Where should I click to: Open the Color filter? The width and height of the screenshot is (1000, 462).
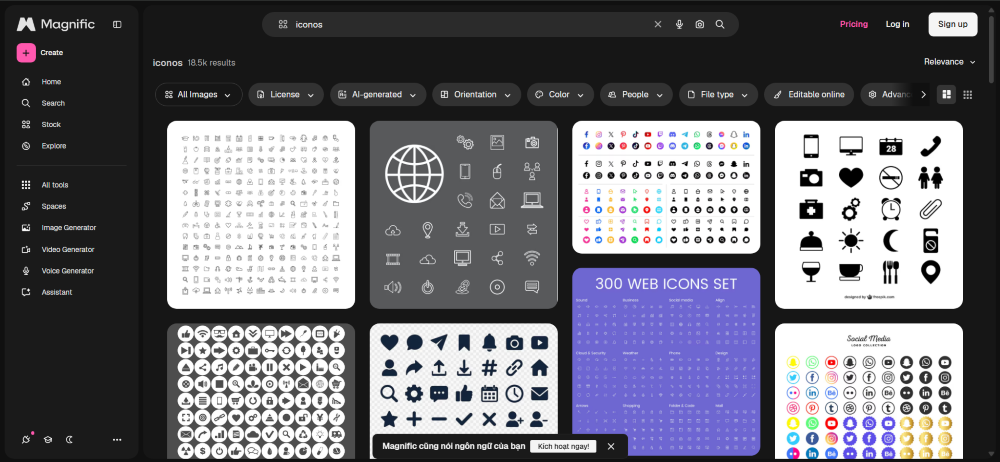[x=560, y=94]
